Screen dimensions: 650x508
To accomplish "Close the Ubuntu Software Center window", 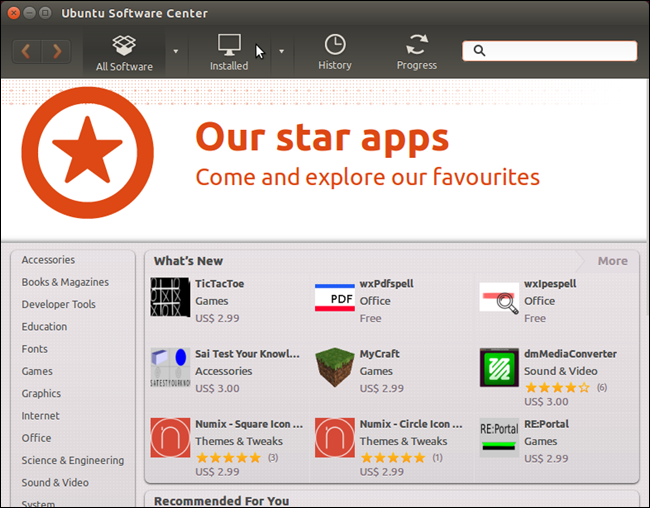I will [x=14, y=13].
